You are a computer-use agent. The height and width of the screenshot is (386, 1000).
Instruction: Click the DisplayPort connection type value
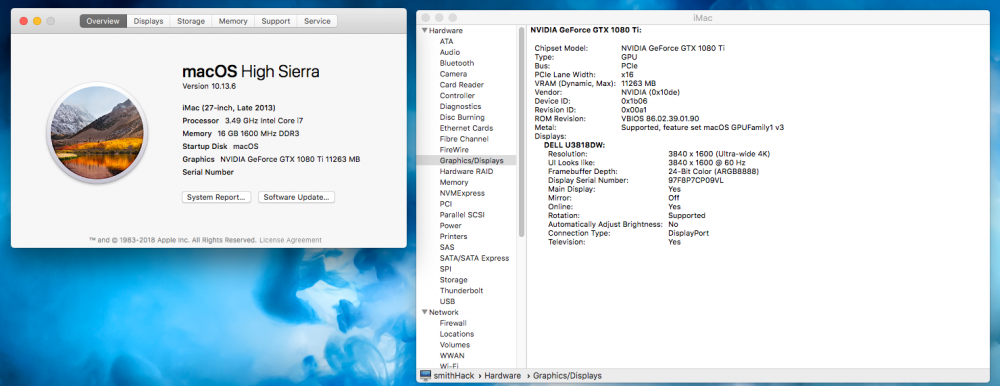[x=688, y=234]
